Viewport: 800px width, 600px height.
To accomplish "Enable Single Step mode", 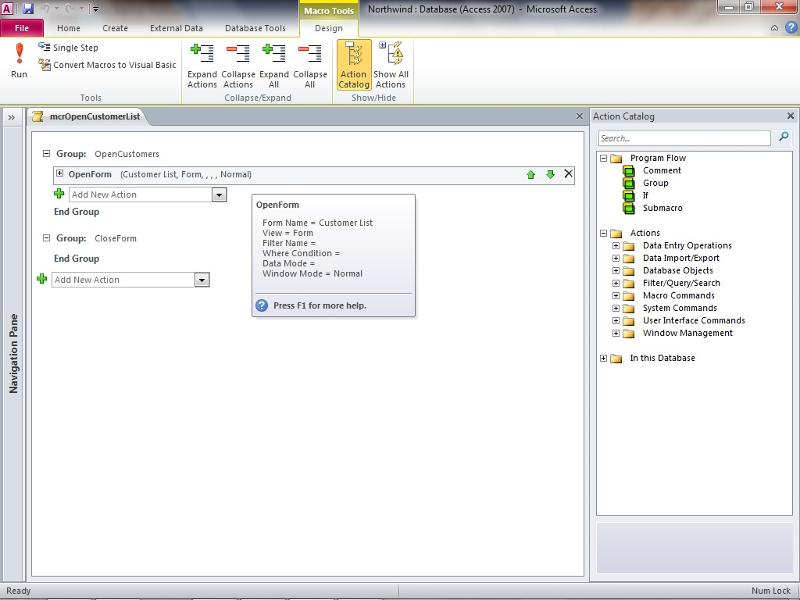I will [x=68, y=47].
